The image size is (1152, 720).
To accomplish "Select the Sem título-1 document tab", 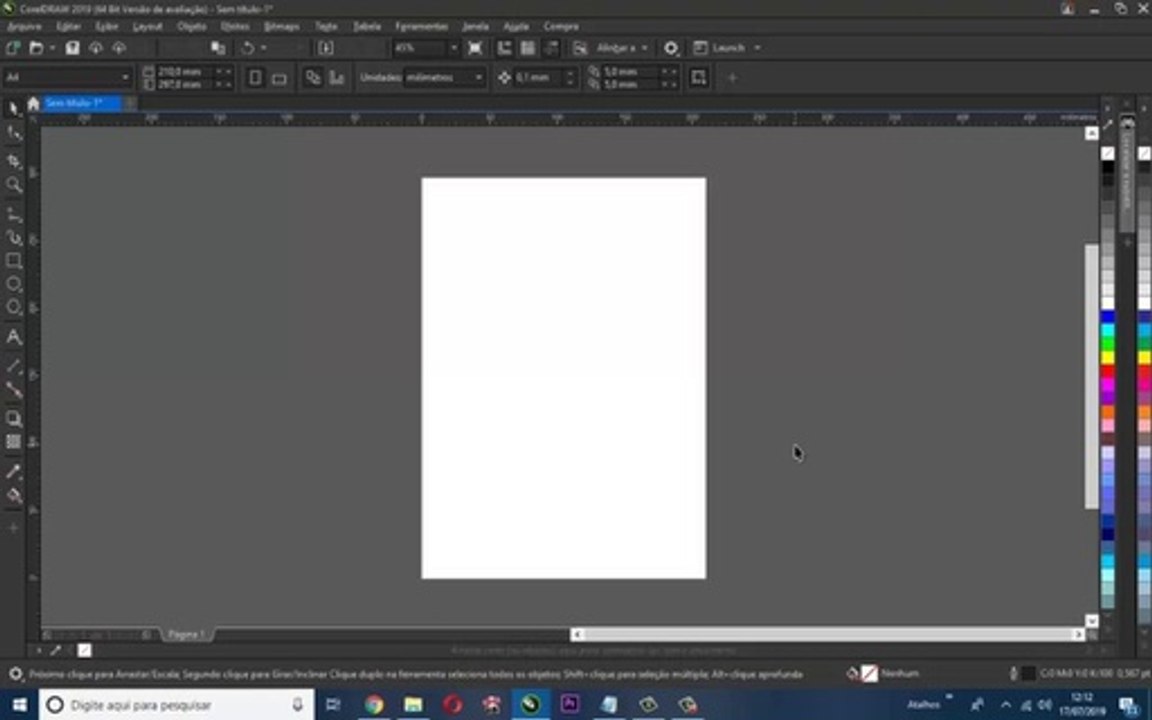I will (80, 104).
